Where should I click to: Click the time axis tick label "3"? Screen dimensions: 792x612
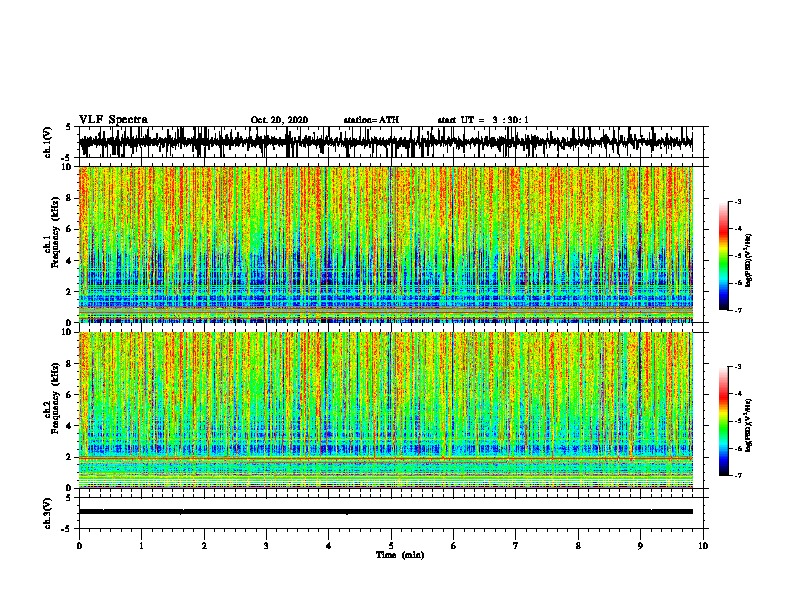[x=266, y=545]
